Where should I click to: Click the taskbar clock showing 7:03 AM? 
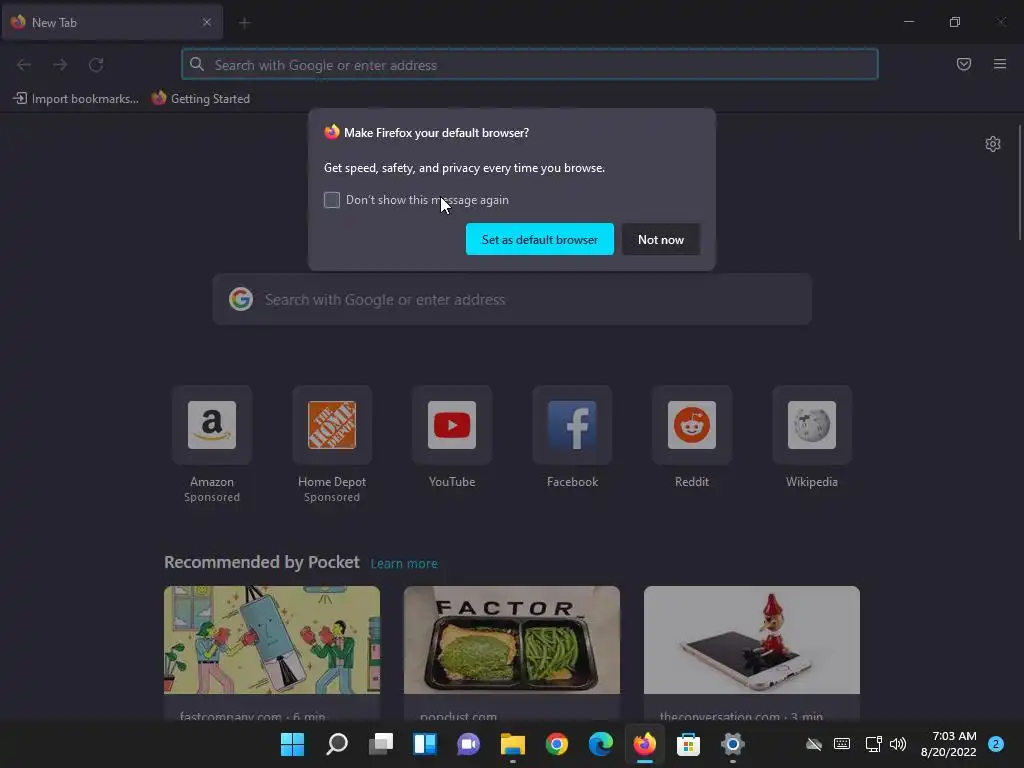[948, 744]
